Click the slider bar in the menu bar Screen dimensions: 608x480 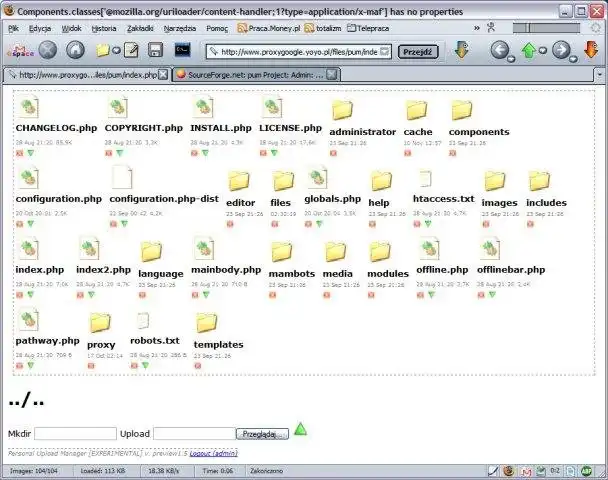pos(546,28)
